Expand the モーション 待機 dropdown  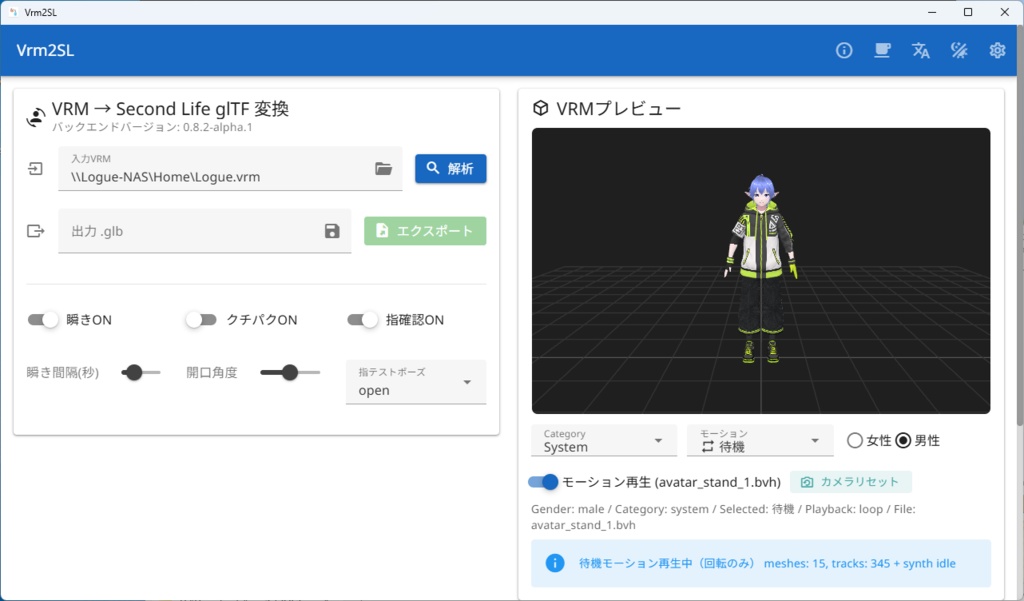coord(759,440)
